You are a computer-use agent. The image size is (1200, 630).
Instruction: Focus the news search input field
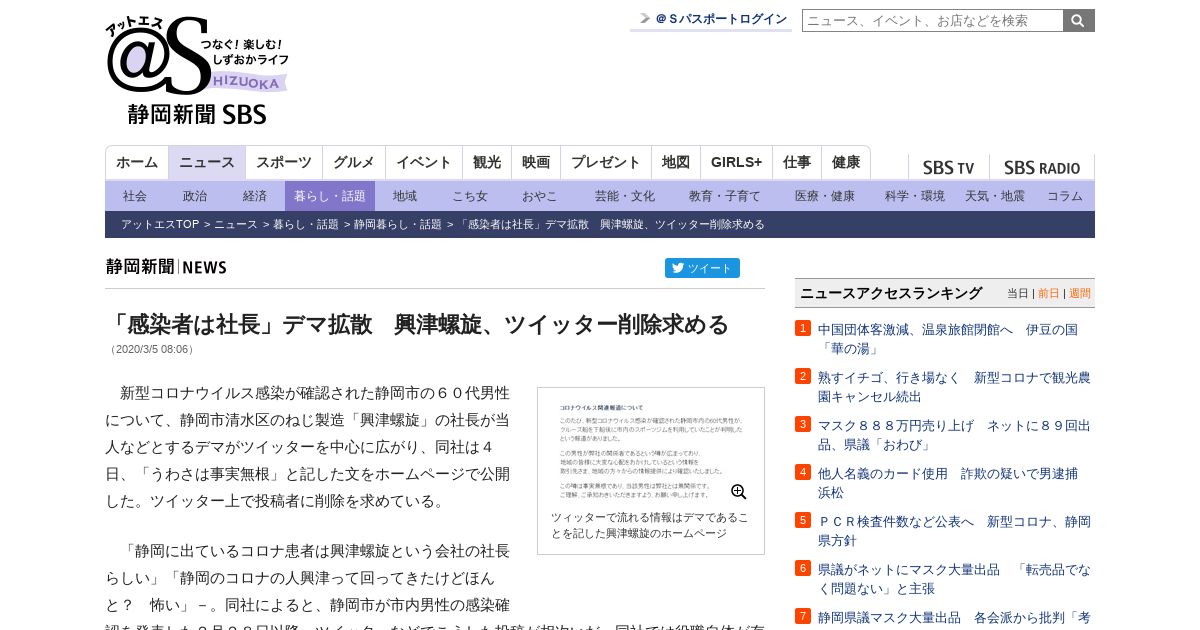coord(933,20)
